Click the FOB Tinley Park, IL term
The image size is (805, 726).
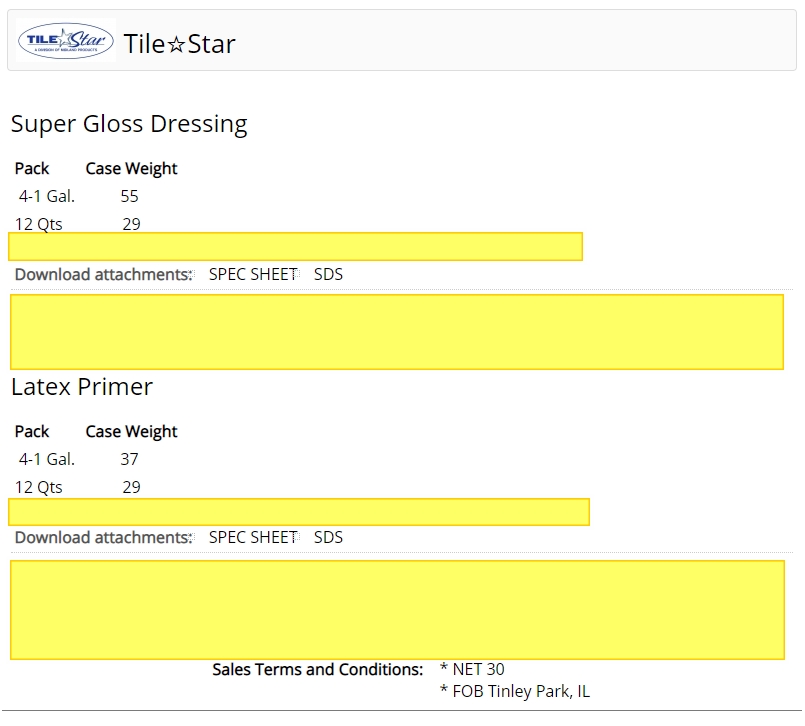515,692
